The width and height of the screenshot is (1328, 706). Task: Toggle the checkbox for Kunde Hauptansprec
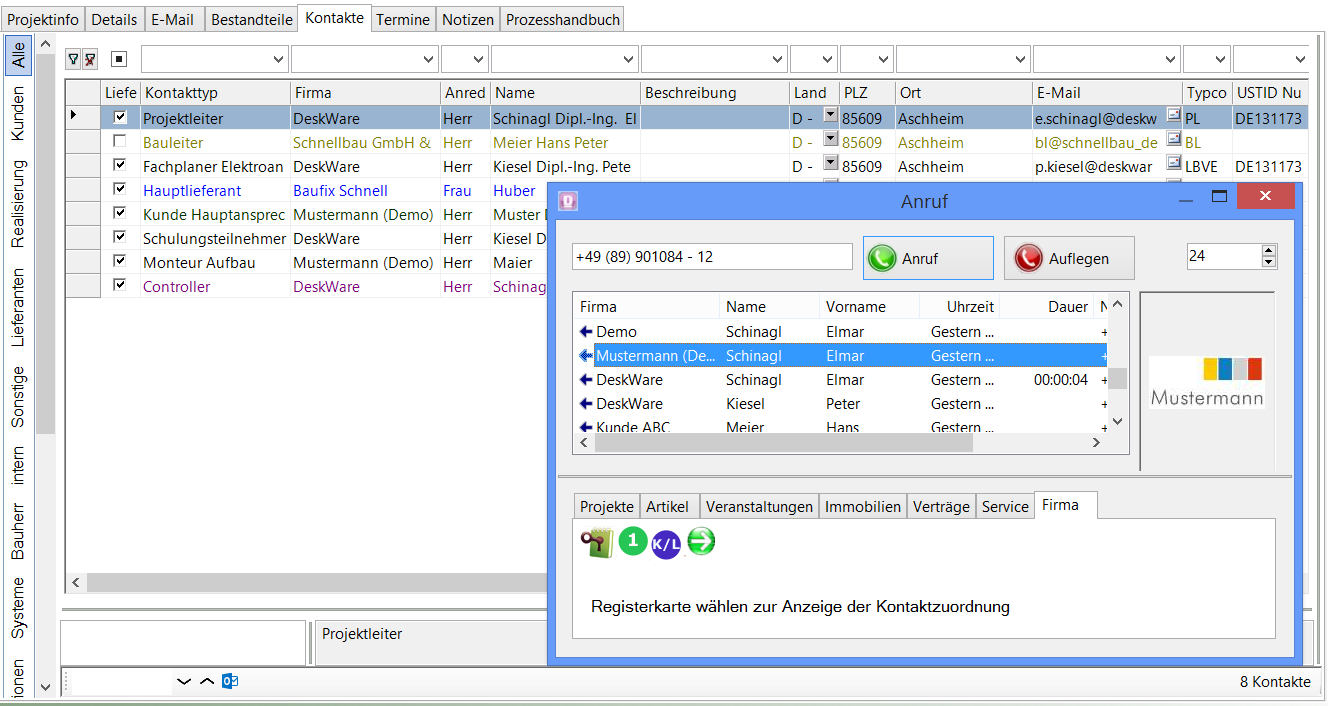coord(120,213)
